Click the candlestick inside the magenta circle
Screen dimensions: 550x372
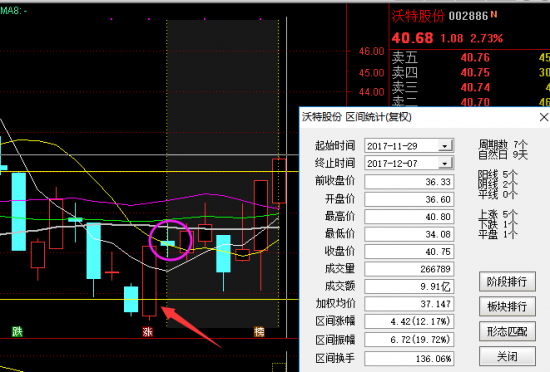168,243
